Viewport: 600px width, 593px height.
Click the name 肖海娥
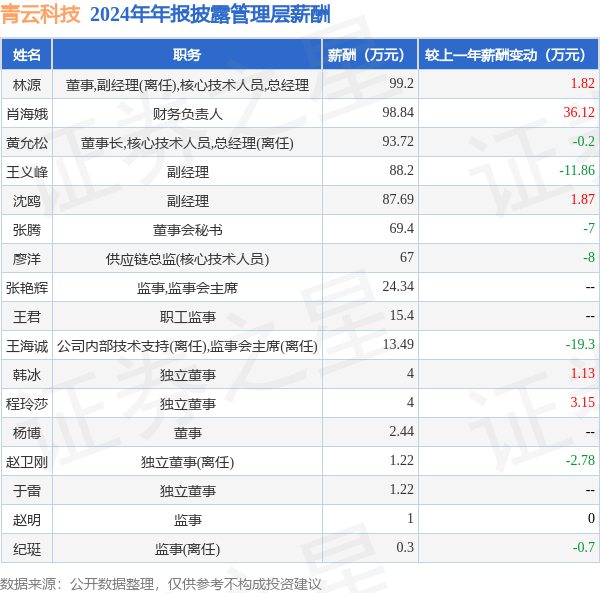[x=27, y=114]
